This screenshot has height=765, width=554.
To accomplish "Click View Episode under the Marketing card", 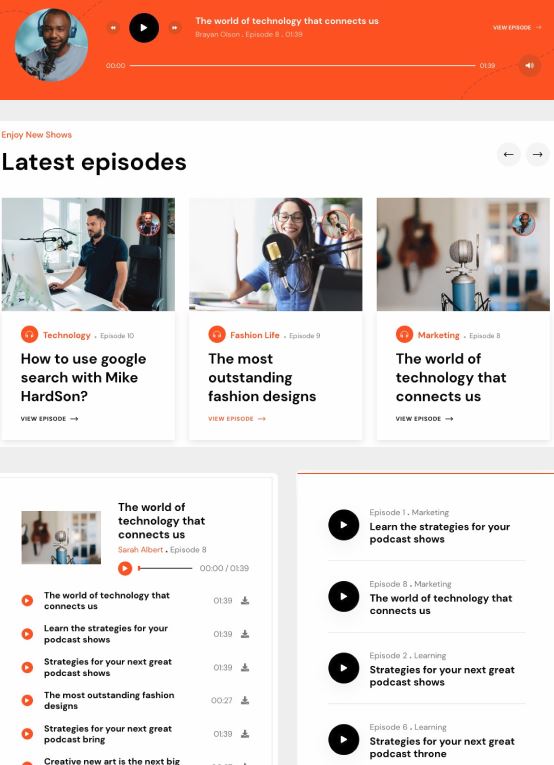I will click(x=424, y=419).
